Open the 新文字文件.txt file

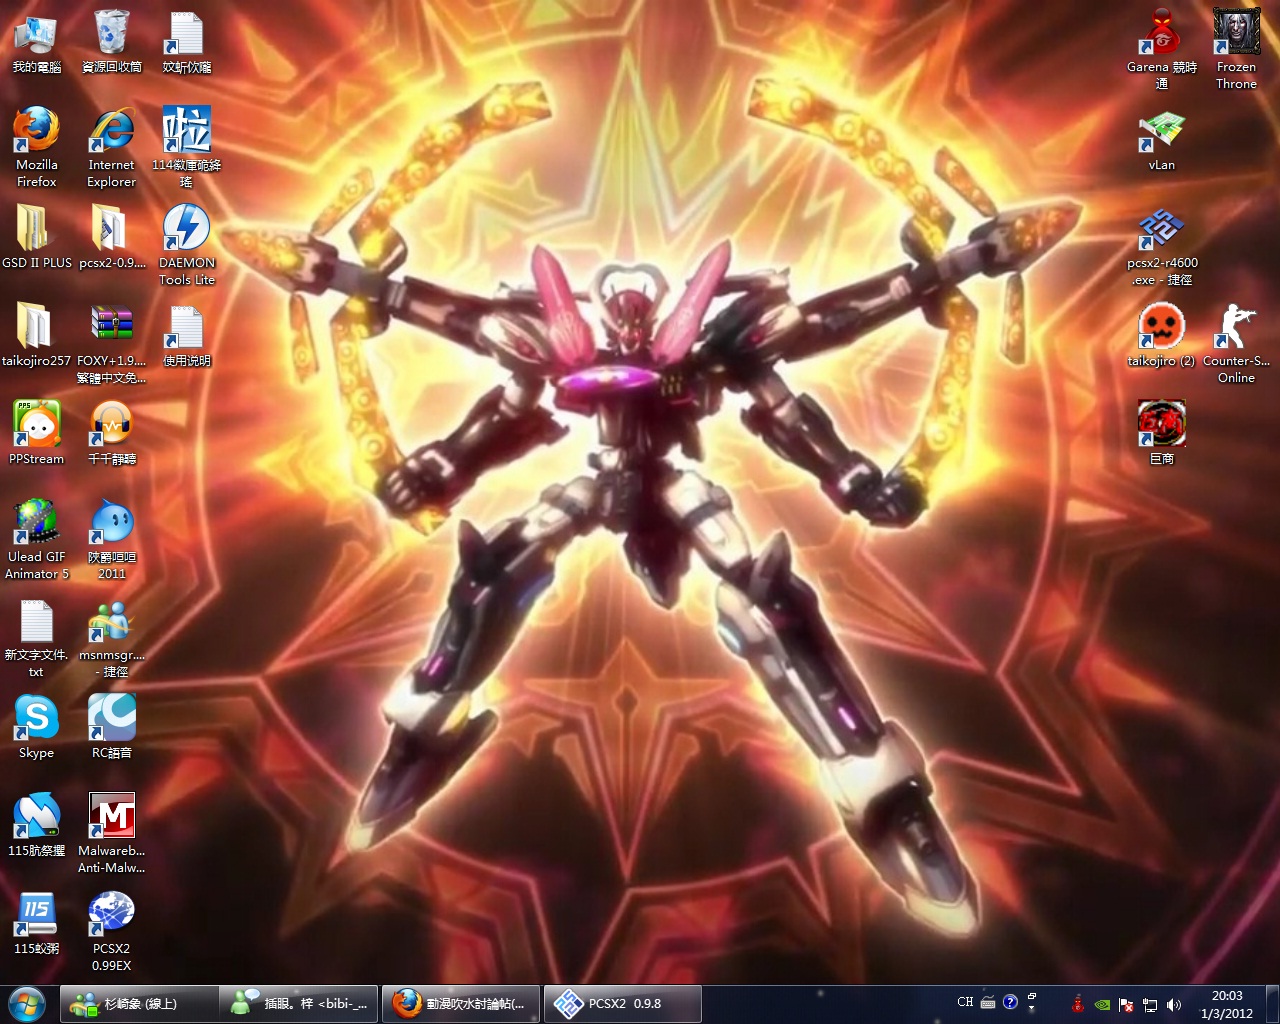pos(37,637)
